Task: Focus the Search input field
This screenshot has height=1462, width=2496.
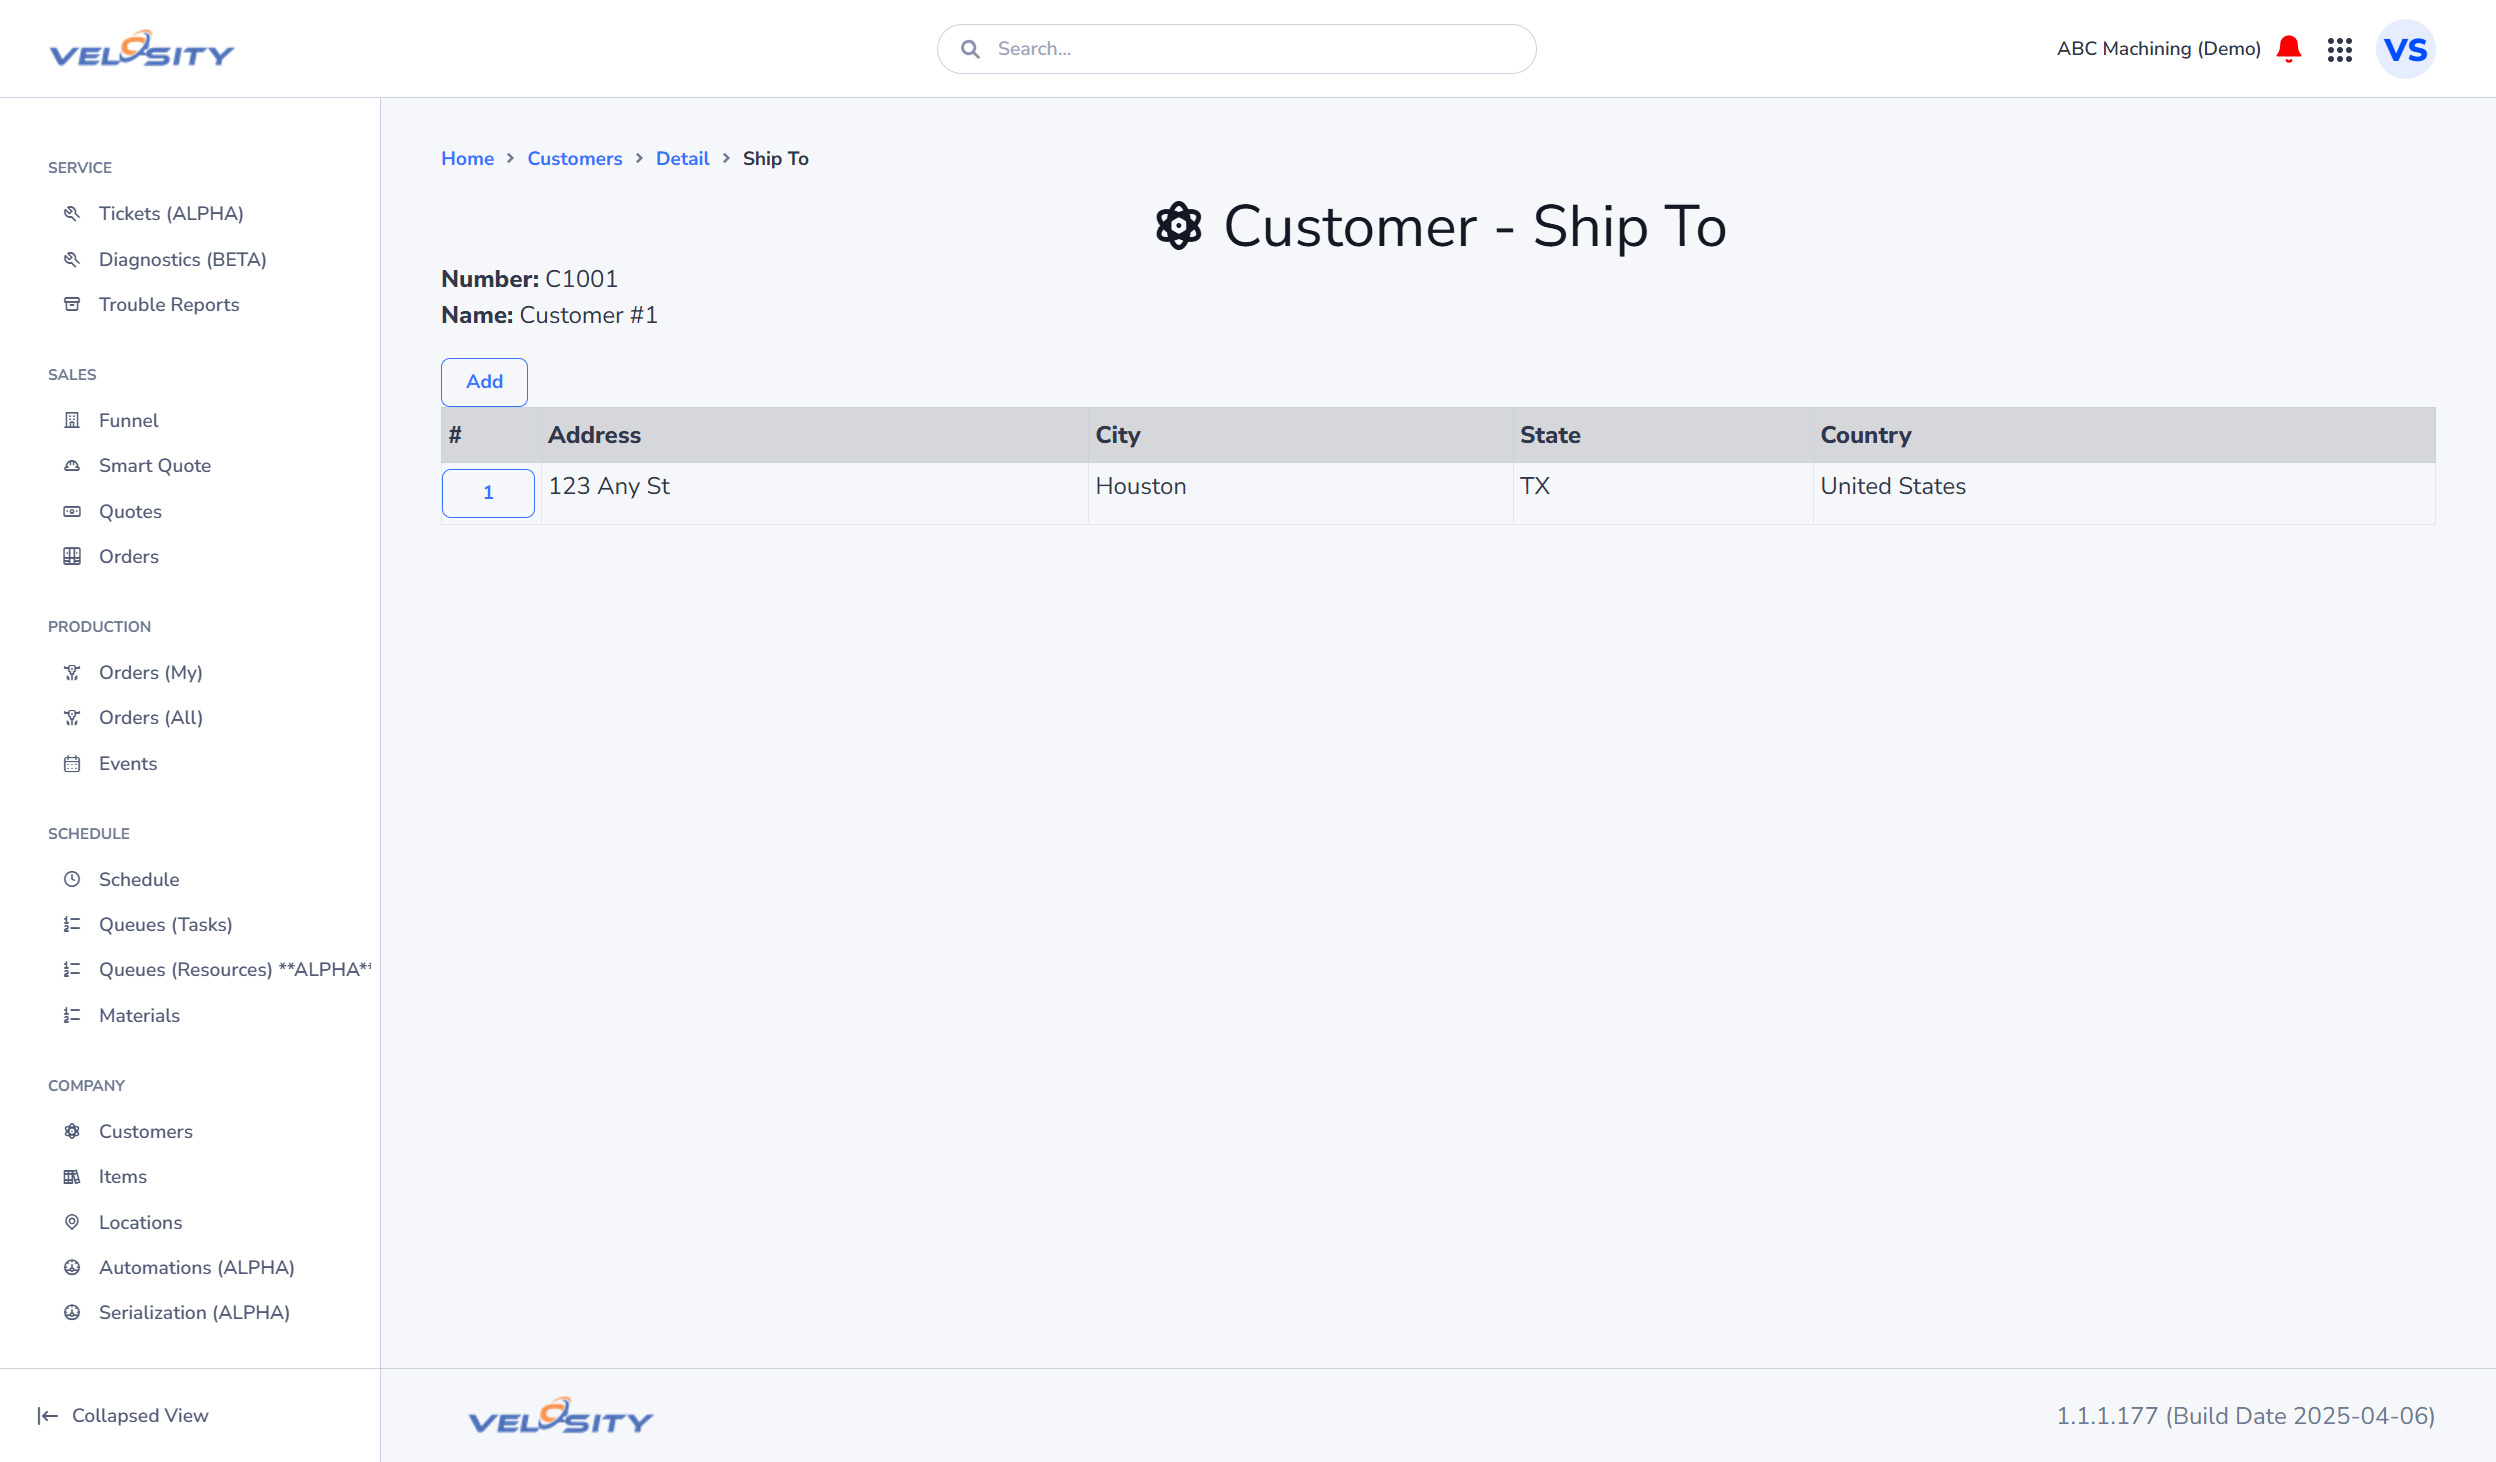Action: tap(1236, 49)
